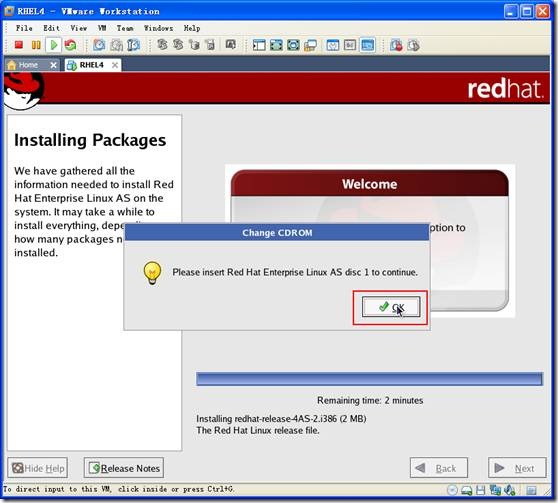Click the Show Sidebar view icon
The width and height of the screenshot is (558, 503).
tap(259, 45)
